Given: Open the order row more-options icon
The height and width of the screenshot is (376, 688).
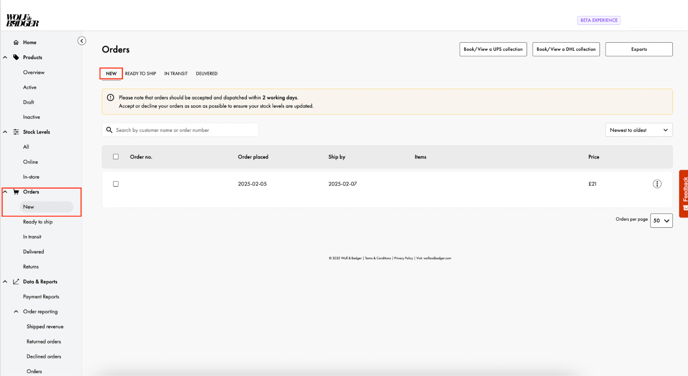Looking at the screenshot, I should [x=657, y=184].
